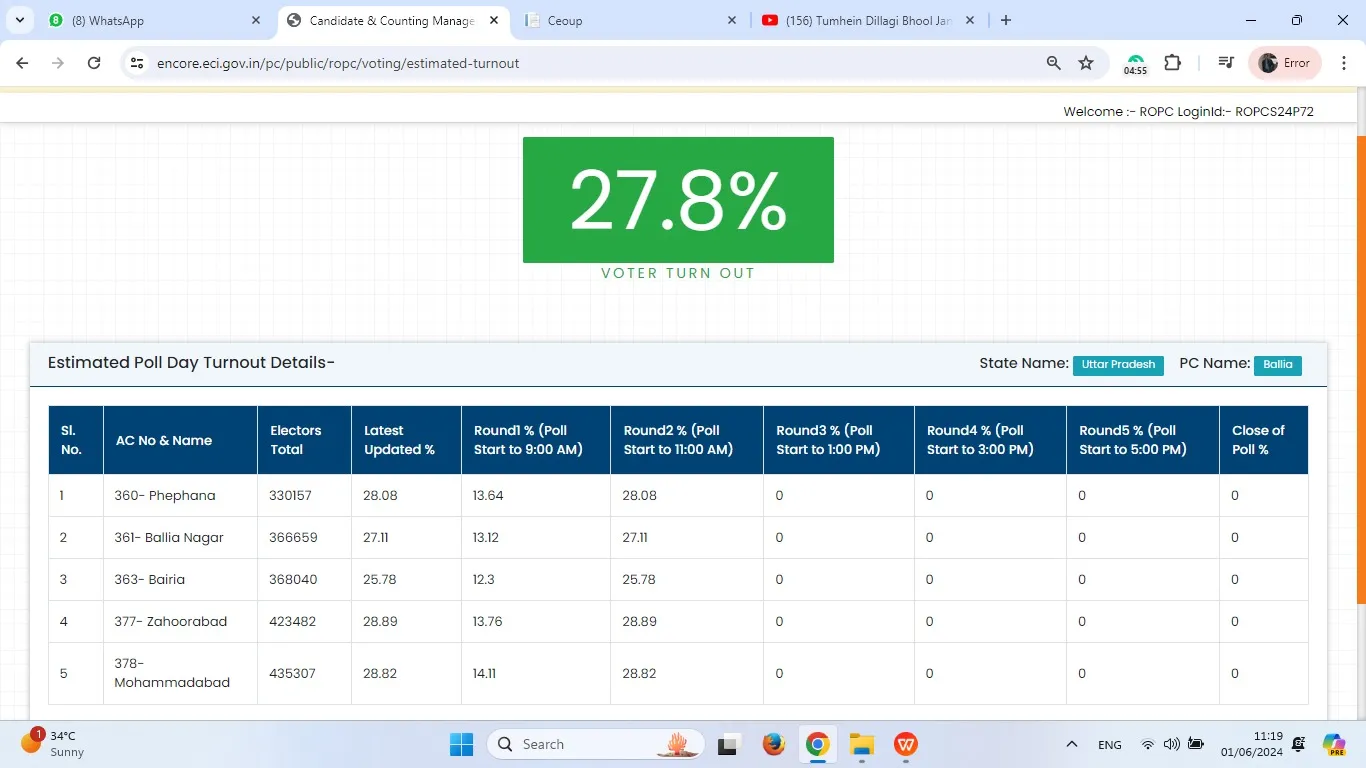Close the Ceoup tab
The width and height of the screenshot is (1366, 768).
tap(731, 20)
